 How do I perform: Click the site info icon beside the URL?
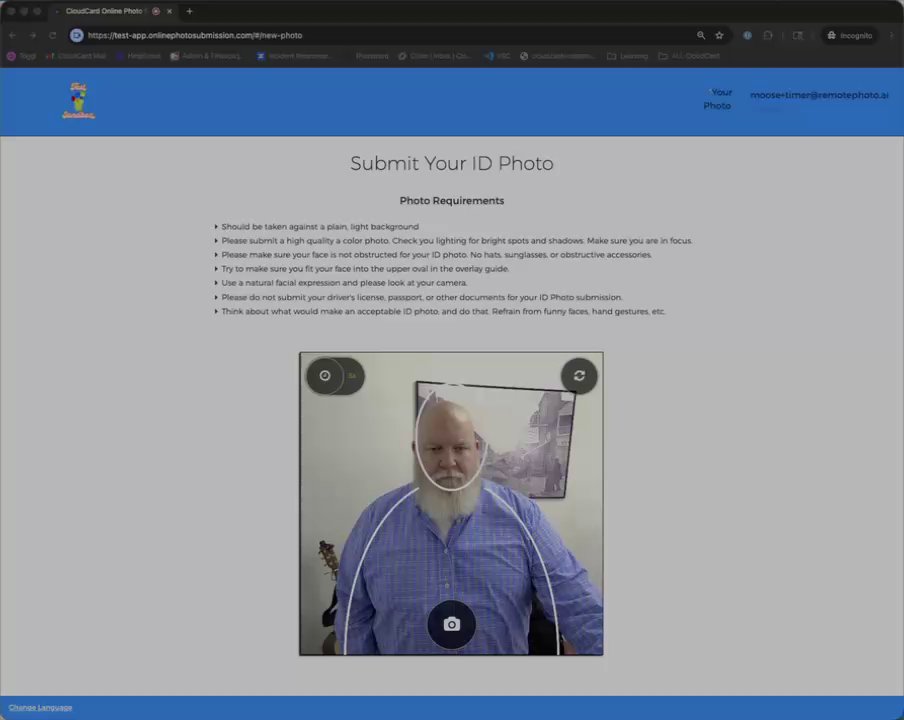[x=76, y=35]
